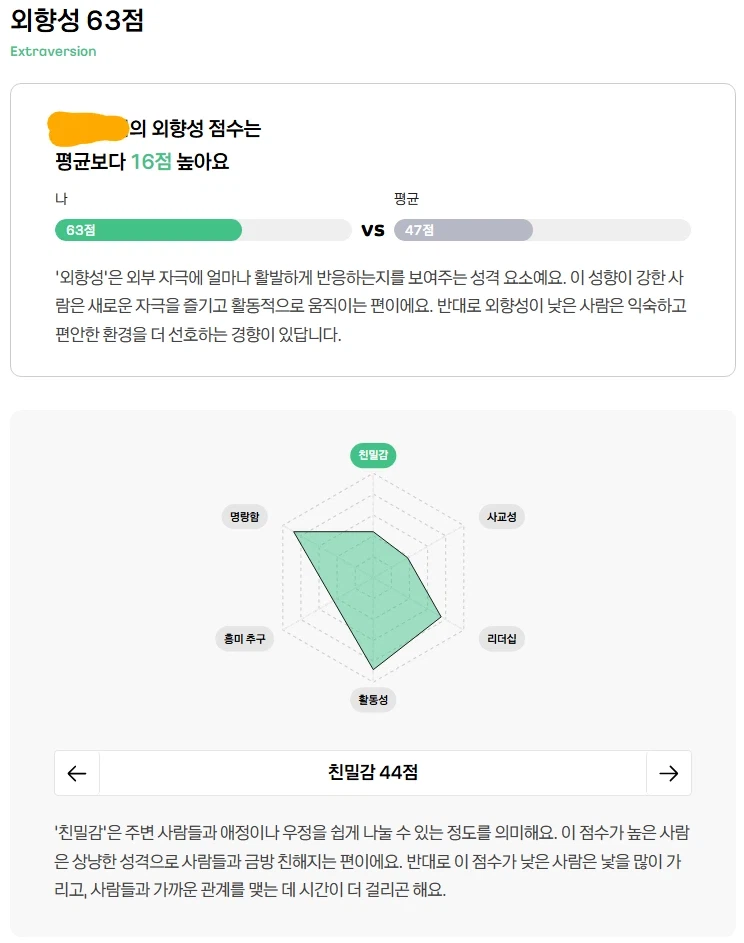Click the left arrow below the radar chart
Image resolution: width=744 pixels, height=943 pixels.
tap(76, 773)
